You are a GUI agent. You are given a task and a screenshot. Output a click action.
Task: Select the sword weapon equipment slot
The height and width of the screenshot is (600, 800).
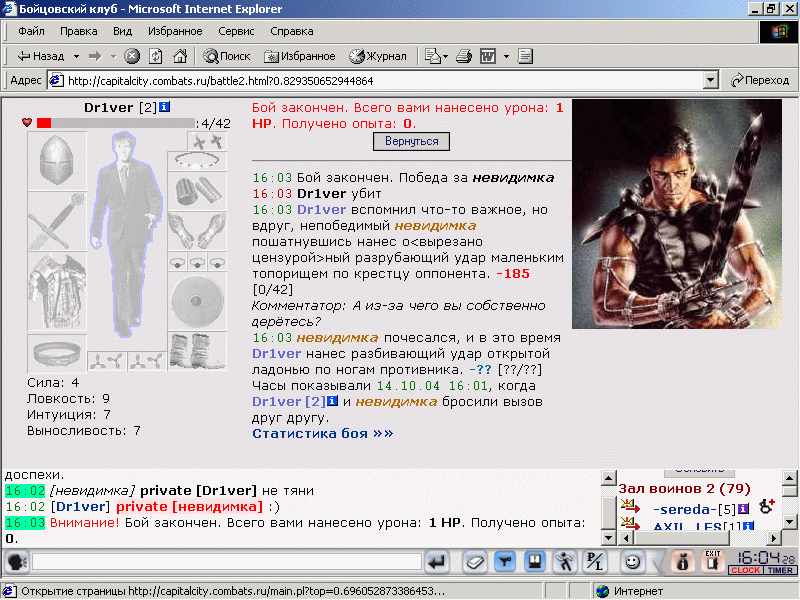57,221
